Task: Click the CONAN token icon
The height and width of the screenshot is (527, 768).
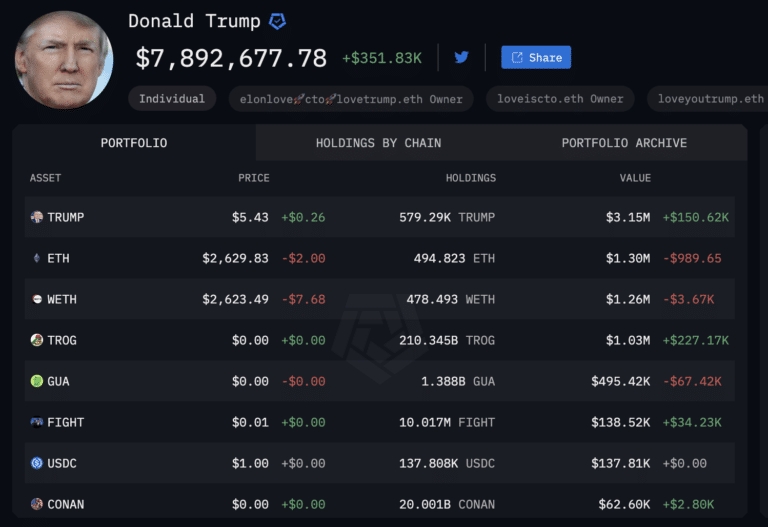Action: [37, 504]
